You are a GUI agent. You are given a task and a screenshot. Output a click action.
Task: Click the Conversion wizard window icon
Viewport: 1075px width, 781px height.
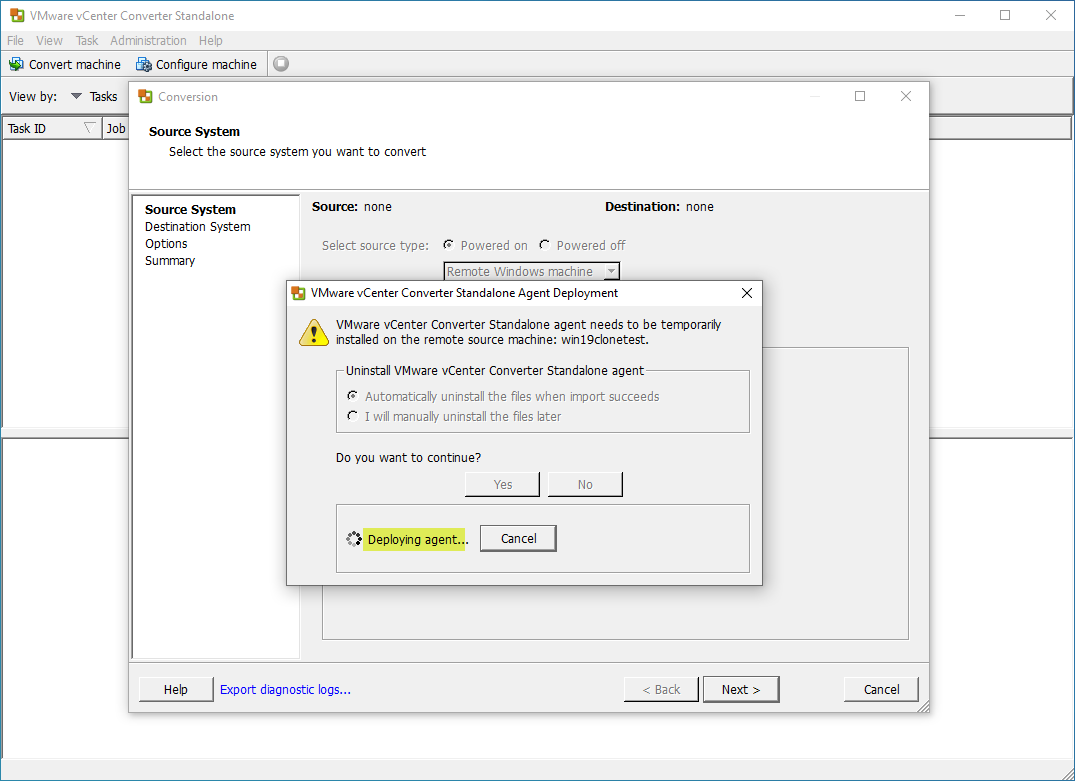tap(145, 97)
